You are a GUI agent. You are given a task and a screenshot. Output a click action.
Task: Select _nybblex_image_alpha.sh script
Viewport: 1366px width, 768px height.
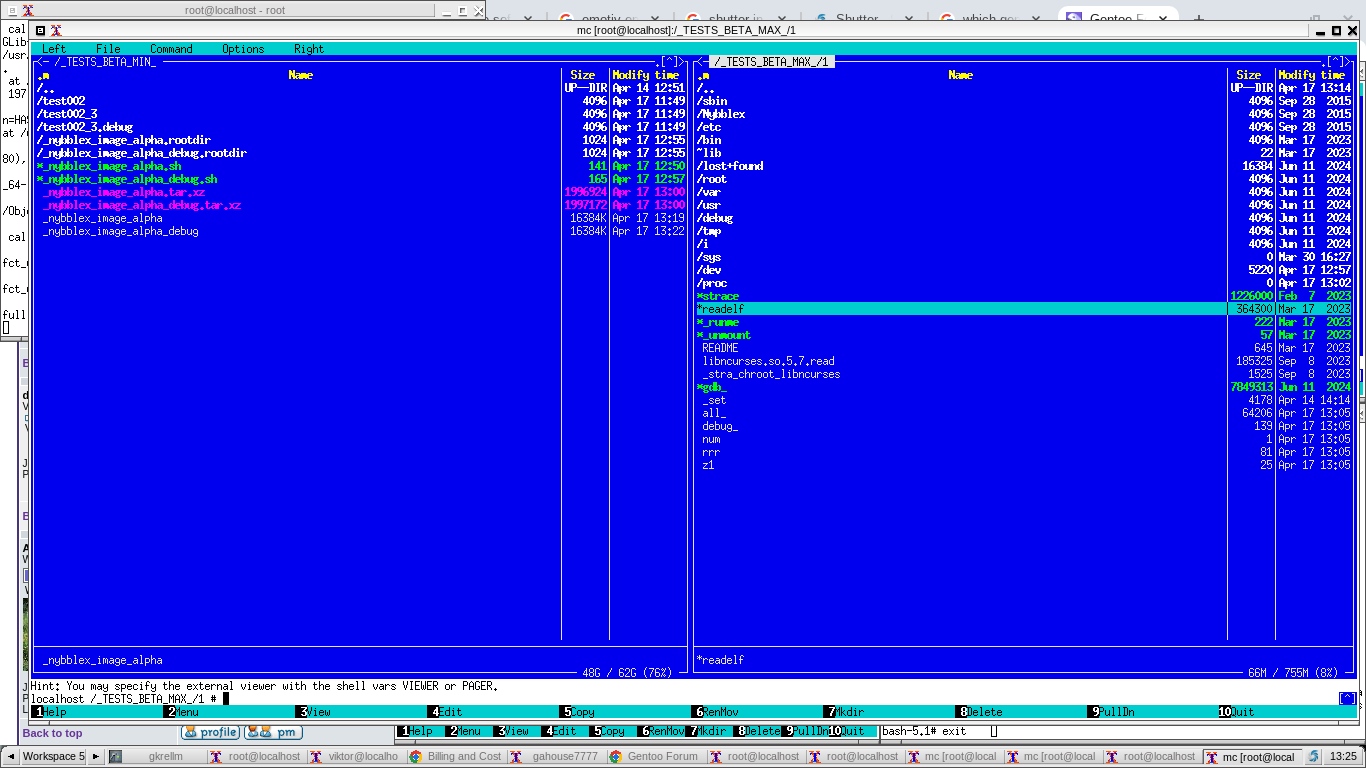click(x=360, y=166)
